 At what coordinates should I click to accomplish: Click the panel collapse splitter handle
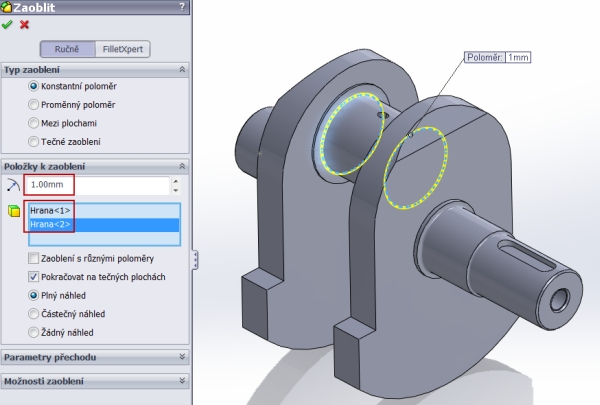pyautogui.click(x=195, y=260)
